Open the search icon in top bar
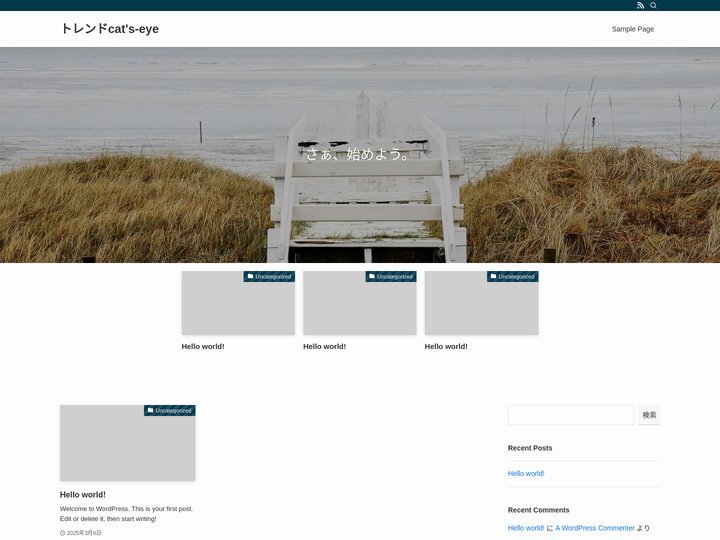Screen dimensions: 720x540 click(653, 6)
